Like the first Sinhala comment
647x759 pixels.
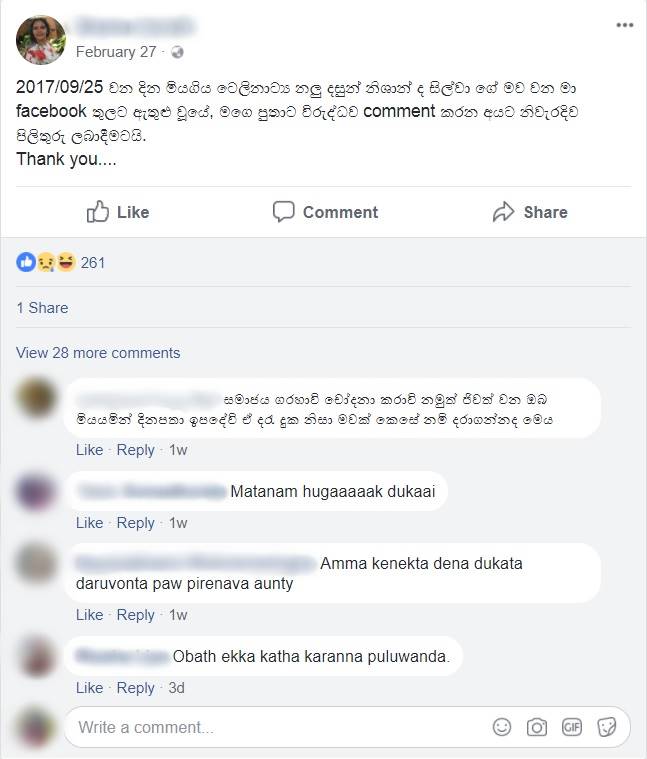[x=90, y=450]
